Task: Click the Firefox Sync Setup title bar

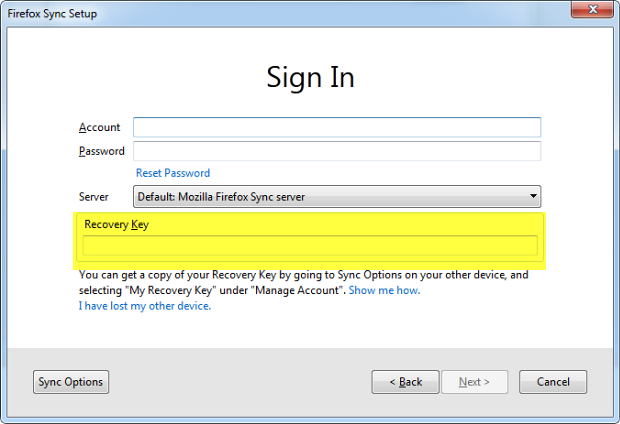Action: (x=250, y=14)
